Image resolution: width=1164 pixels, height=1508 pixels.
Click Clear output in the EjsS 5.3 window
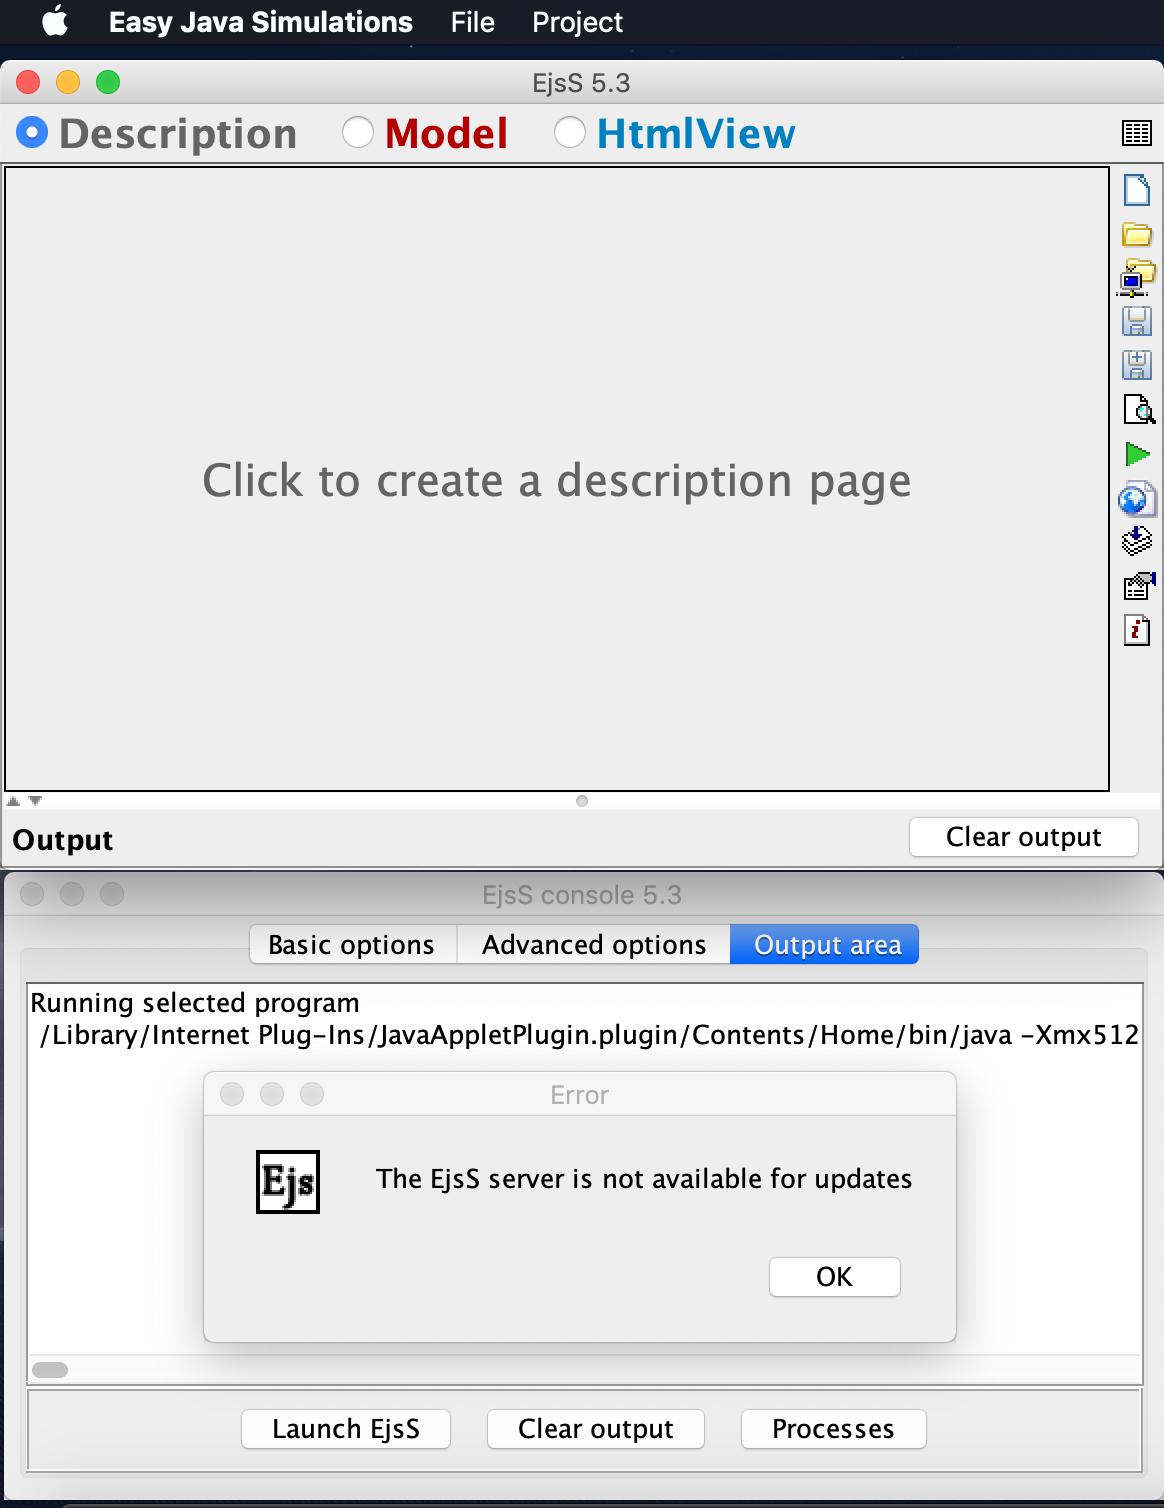point(1024,837)
